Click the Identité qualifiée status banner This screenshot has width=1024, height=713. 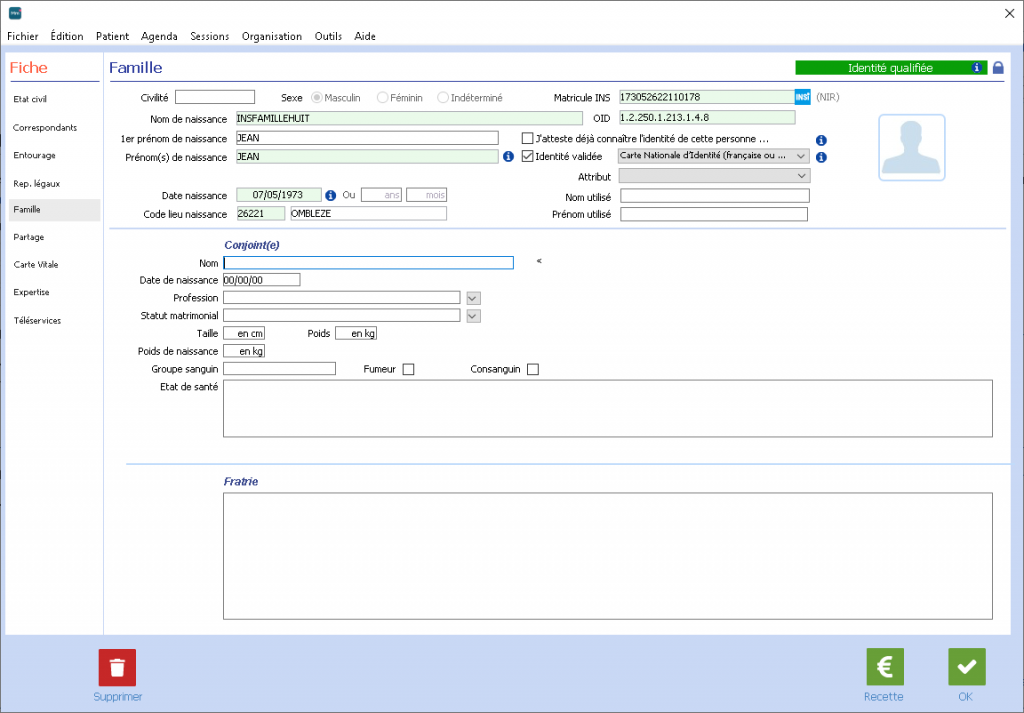891,68
